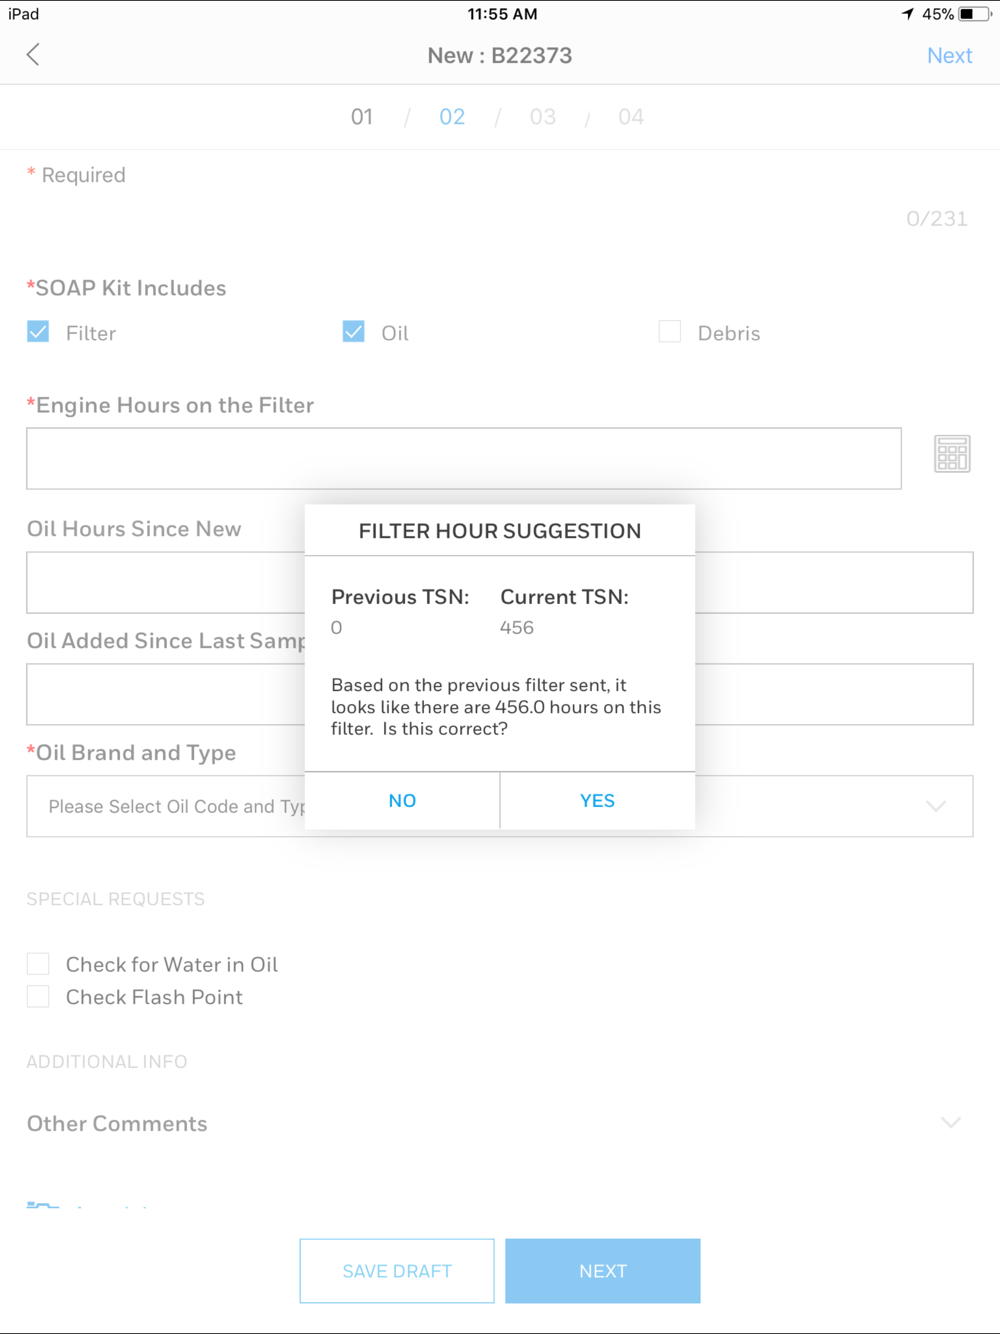The image size is (1000, 1334).
Task: Go back using the left chevron arrow
Action: pyautogui.click(x=33, y=55)
